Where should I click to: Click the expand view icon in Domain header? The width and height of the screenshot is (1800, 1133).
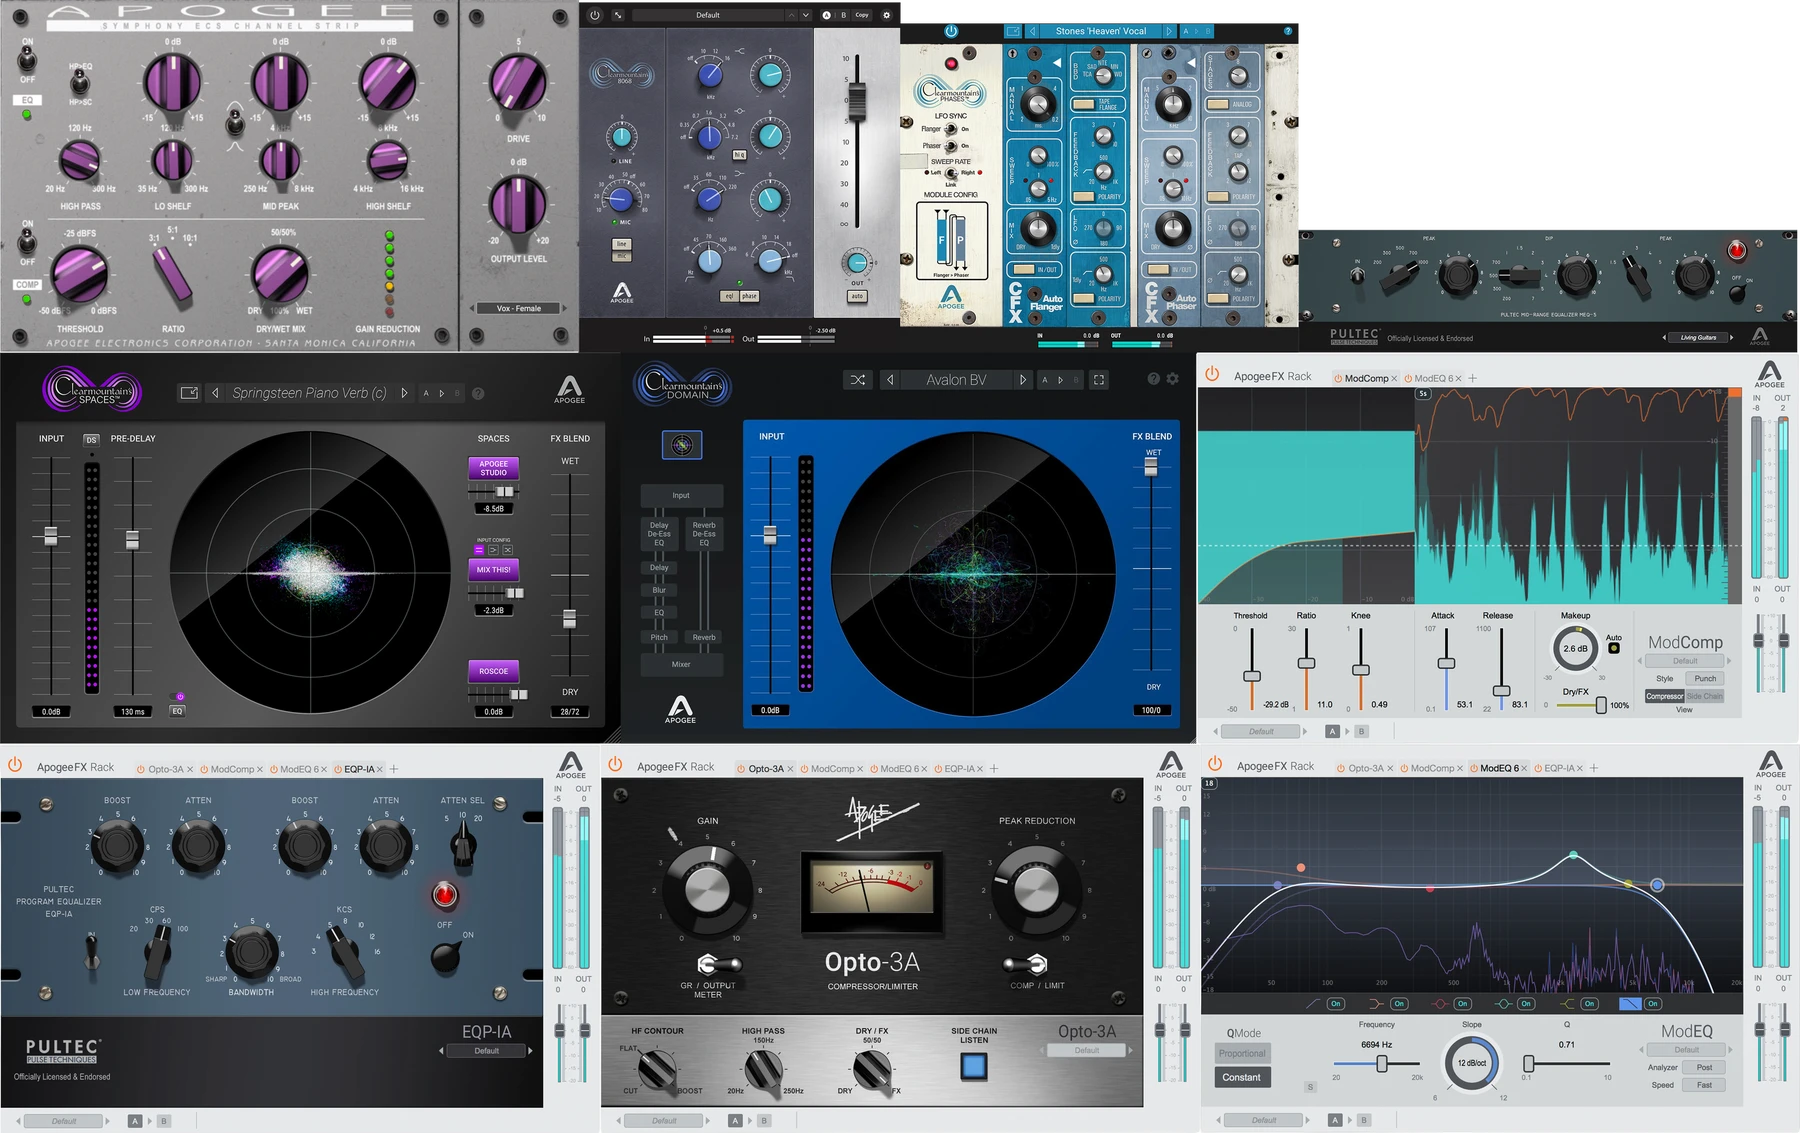(x=1099, y=380)
